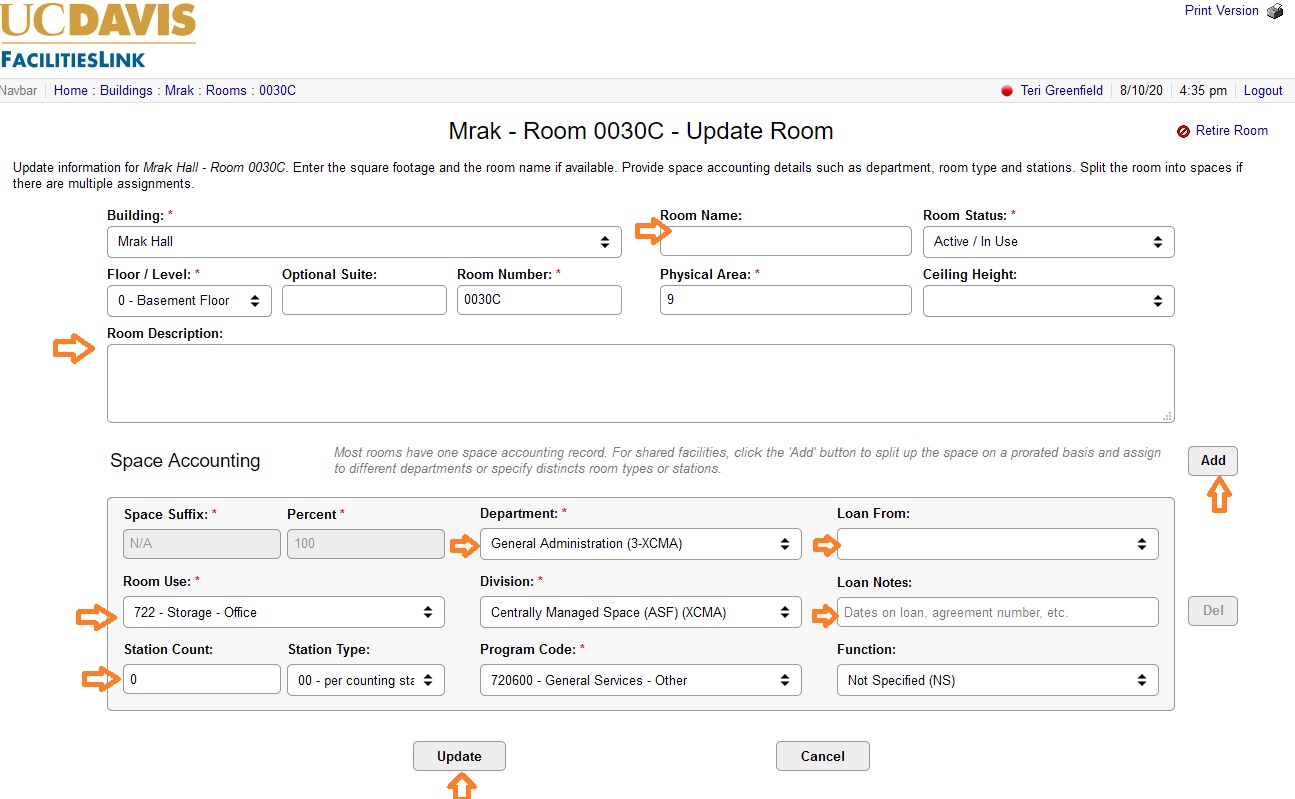Click the red status dot beside Teri Greenfield

pos(1007,90)
